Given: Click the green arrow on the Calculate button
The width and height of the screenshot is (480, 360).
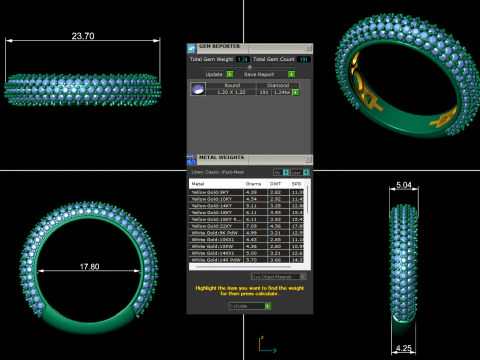Looking at the screenshot, I should click(268, 306).
